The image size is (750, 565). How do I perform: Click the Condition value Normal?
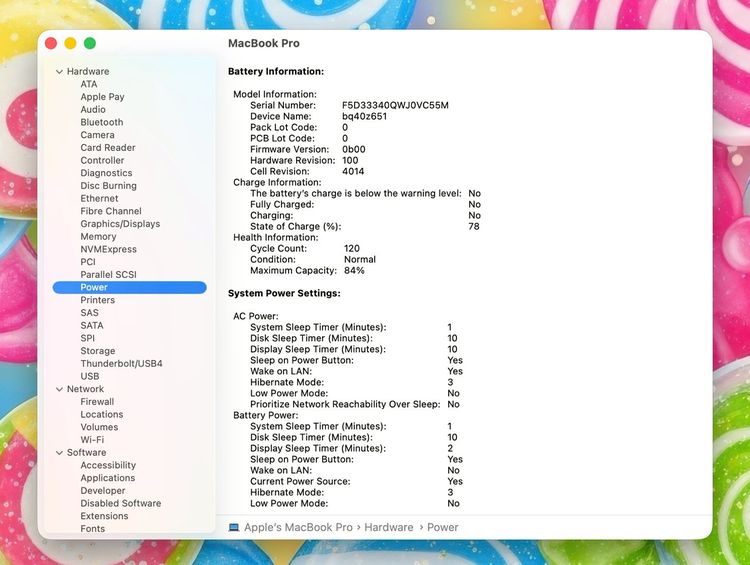point(360,259)
